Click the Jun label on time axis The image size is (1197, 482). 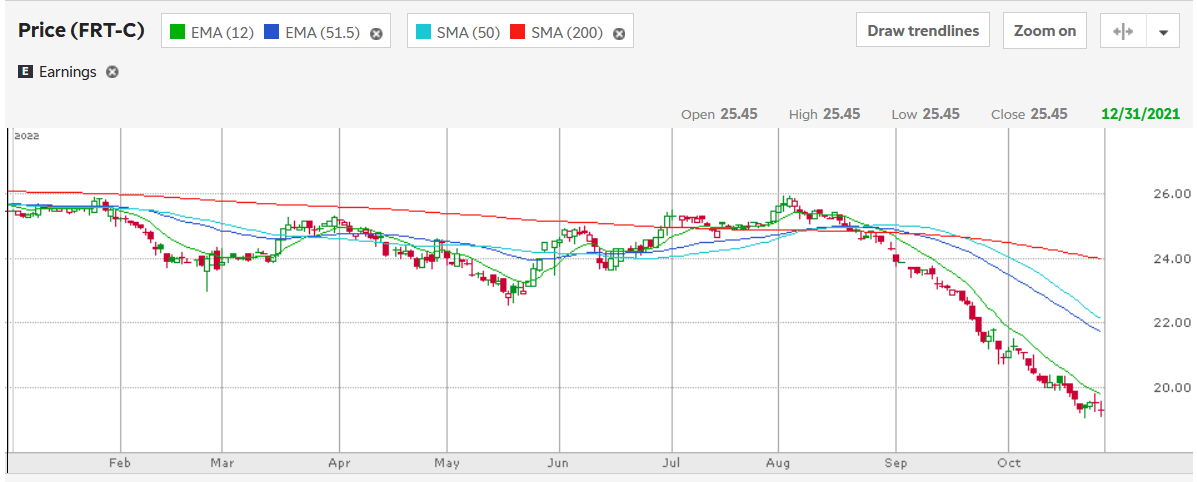[559, 464]
